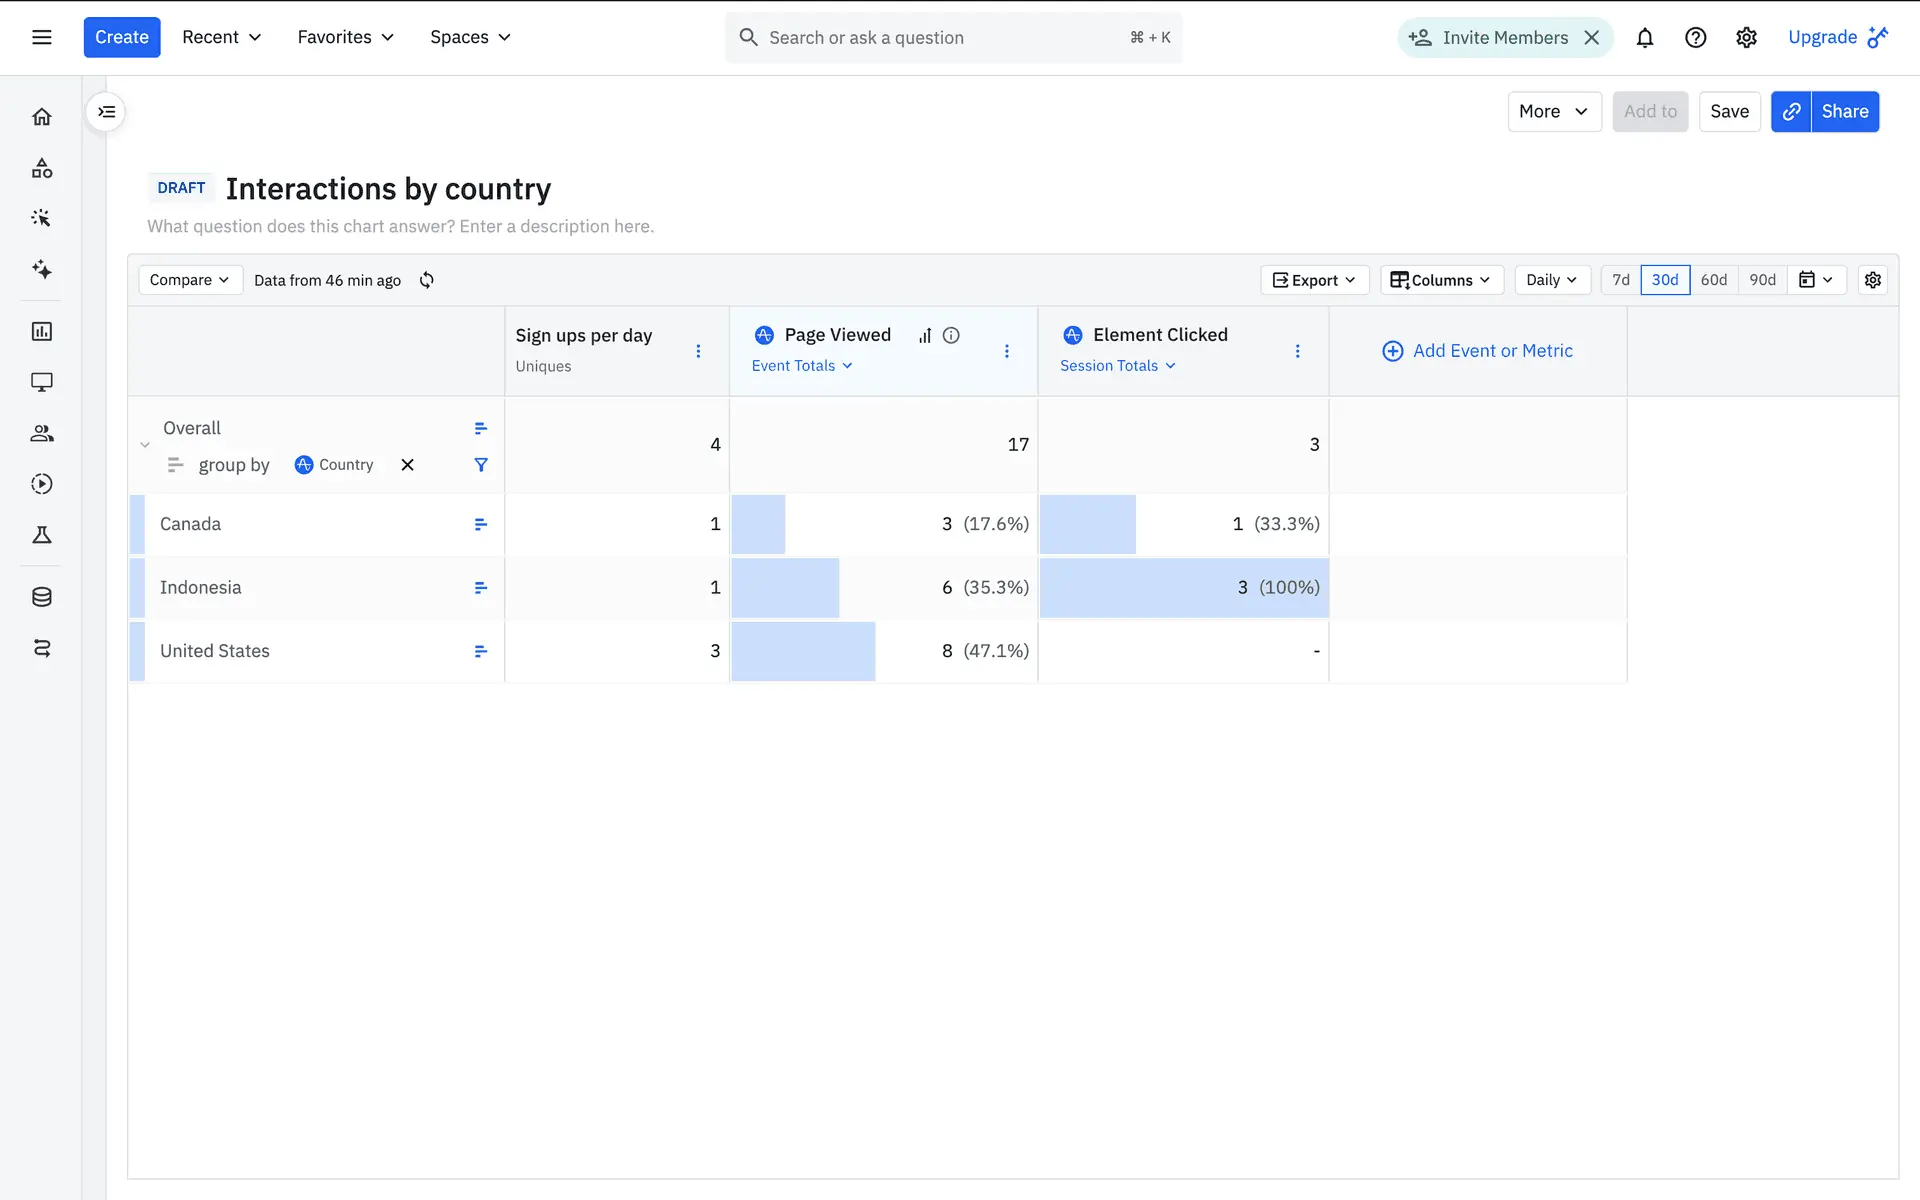Click the Canada row color swatch

point(137,525)
